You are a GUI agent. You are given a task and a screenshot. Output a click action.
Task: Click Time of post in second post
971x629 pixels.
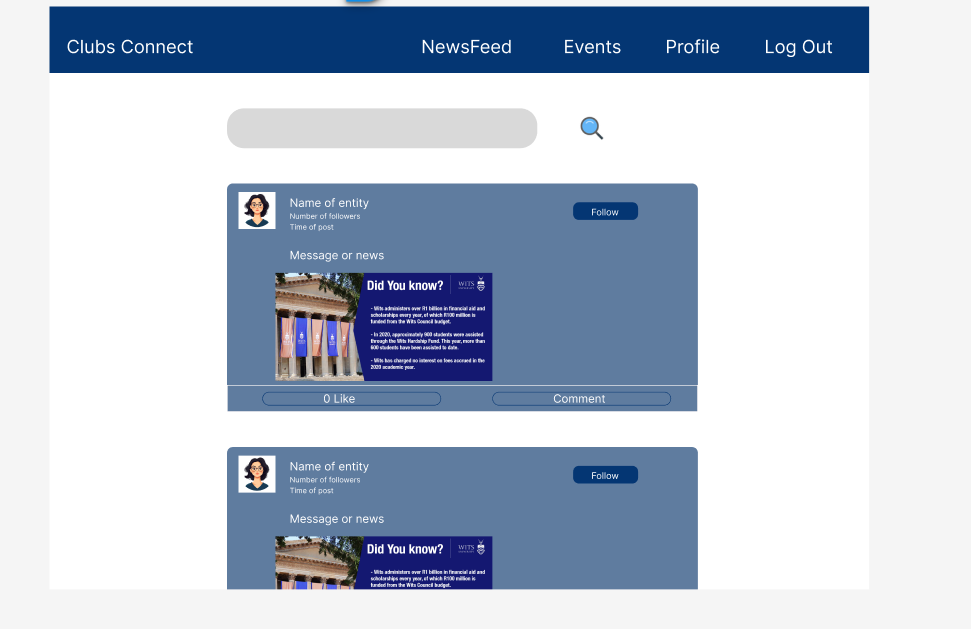[x=311, y=491]
